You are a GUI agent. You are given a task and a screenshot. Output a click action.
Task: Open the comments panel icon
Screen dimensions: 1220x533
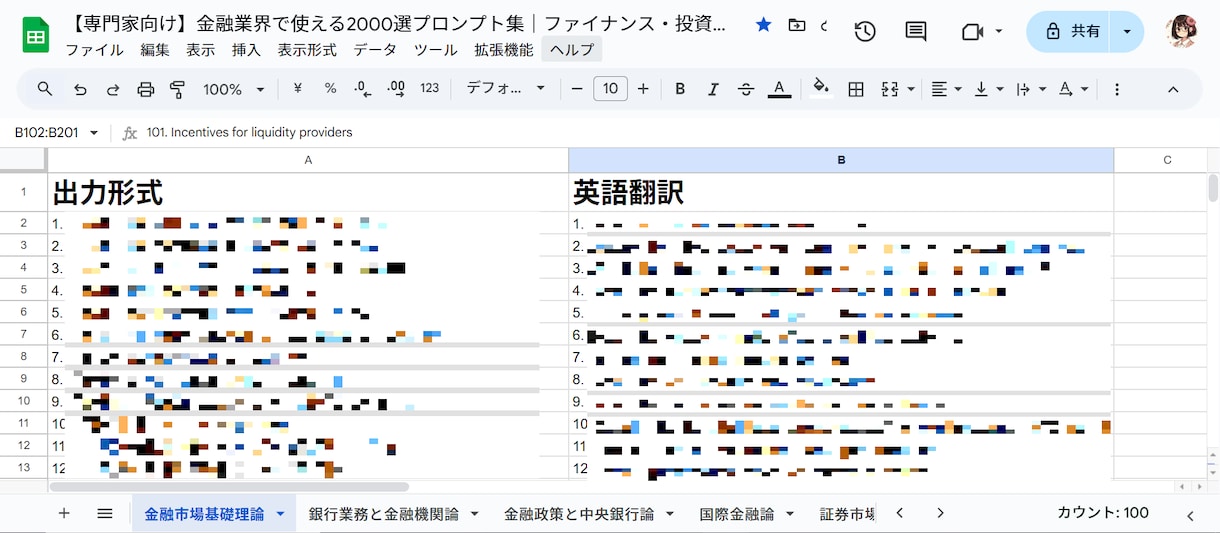915,32
